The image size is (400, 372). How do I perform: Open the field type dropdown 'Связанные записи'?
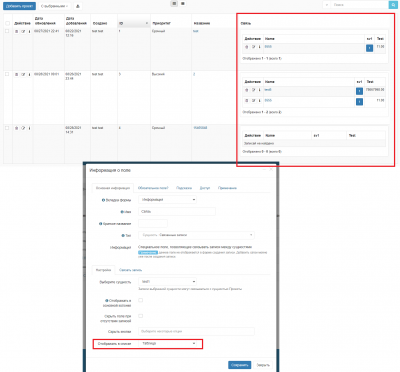tap(196, 235)
